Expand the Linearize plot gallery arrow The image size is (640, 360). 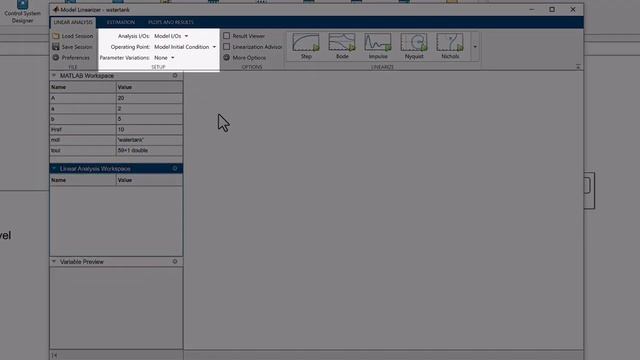[x=475, y=47]
